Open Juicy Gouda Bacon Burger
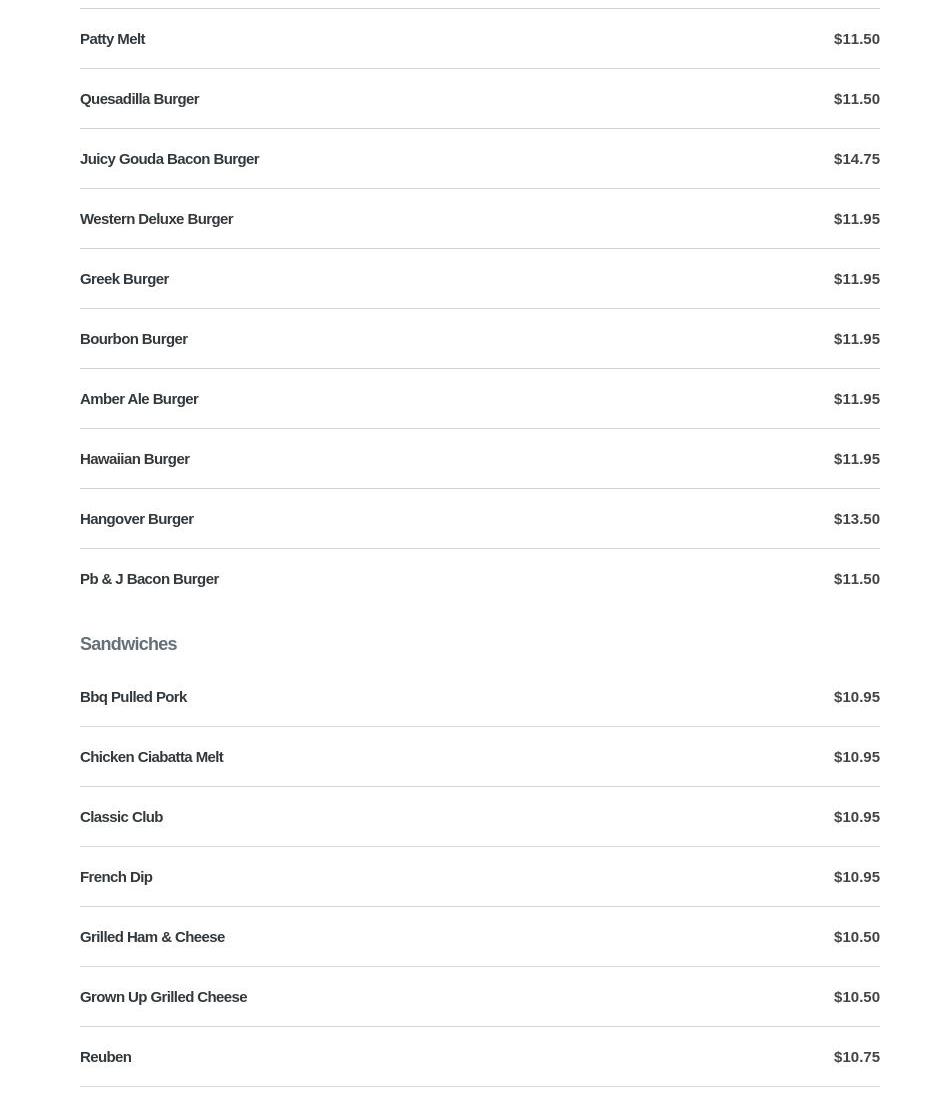 point(169,159)
